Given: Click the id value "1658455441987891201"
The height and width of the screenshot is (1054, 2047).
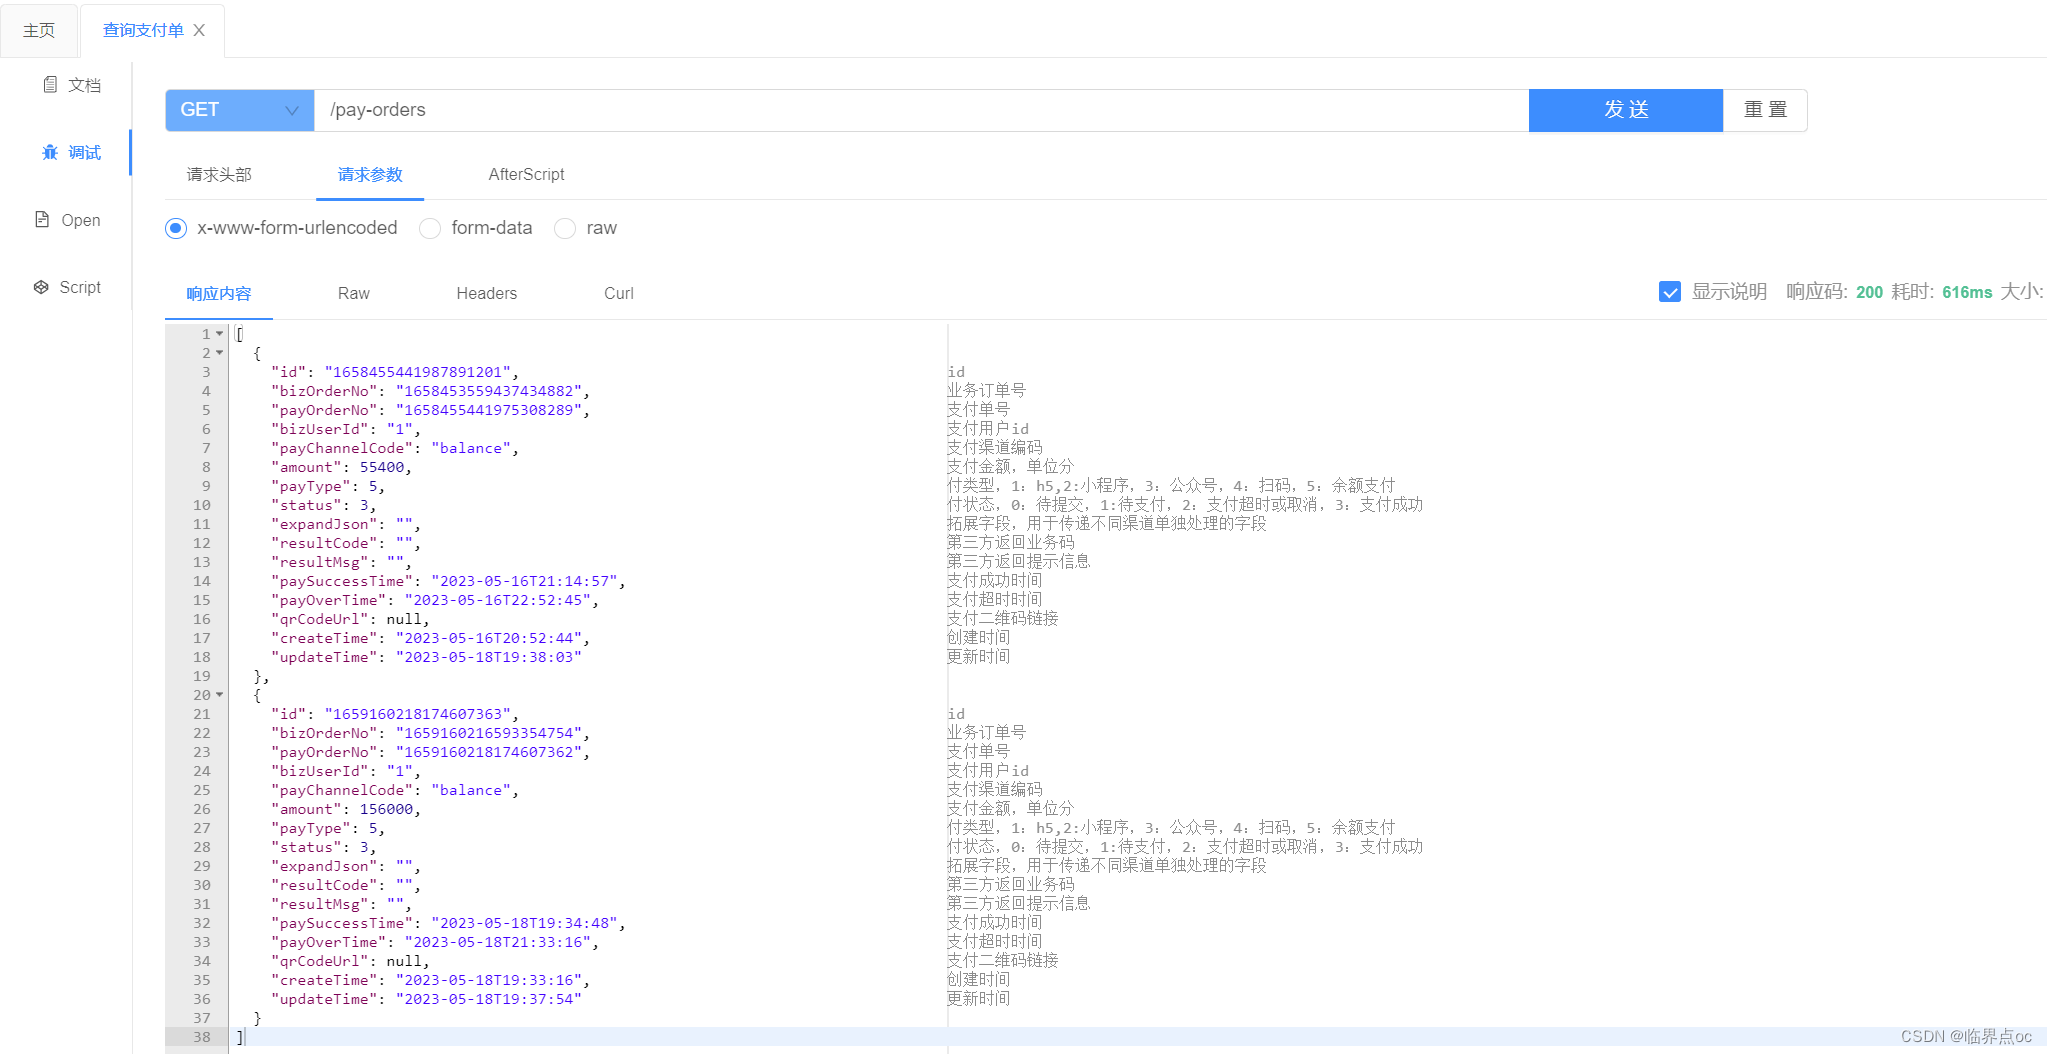Looking at the screenshot, I should (417, 372).
